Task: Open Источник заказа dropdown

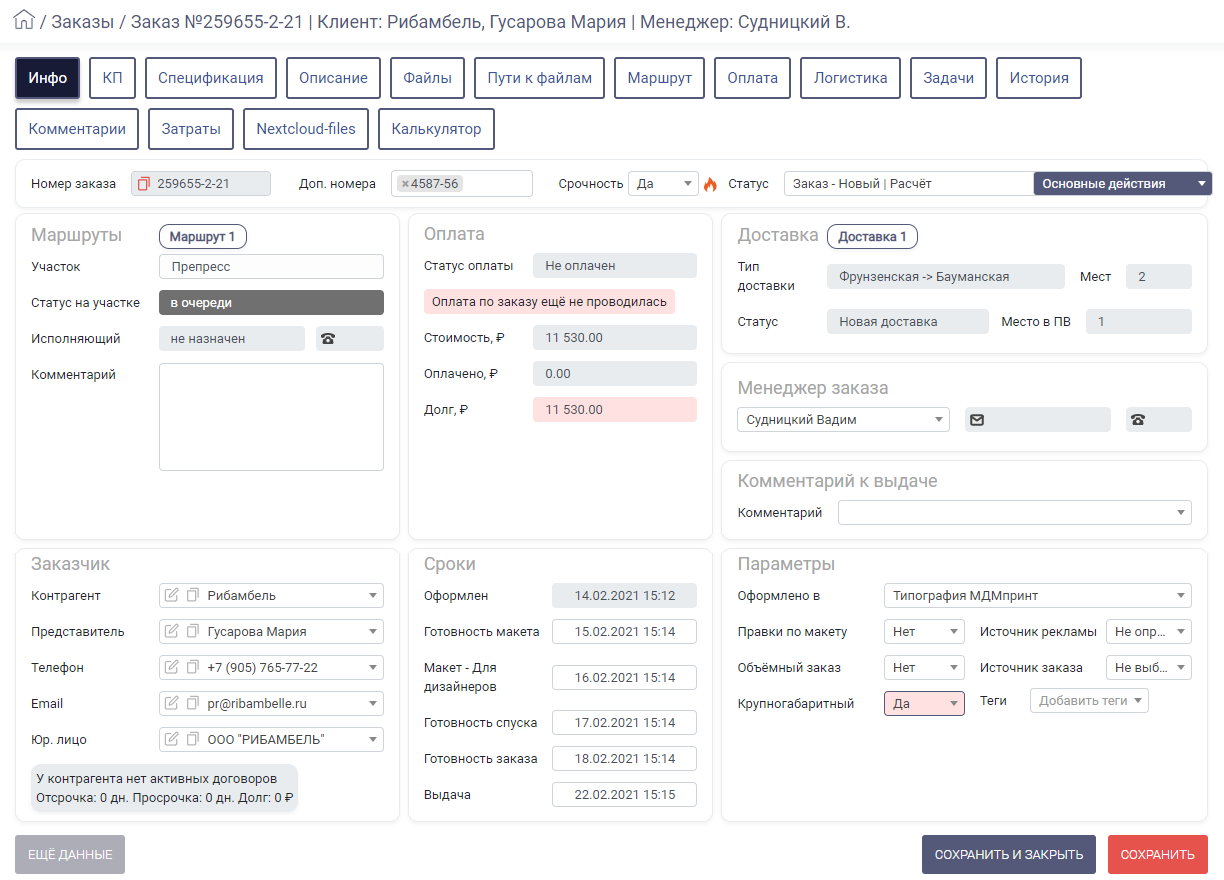Action: [1149, 668]
